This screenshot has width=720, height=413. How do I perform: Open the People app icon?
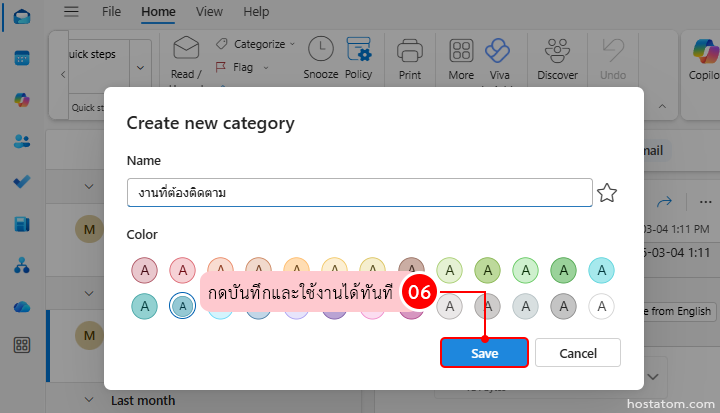click(x=22, y=141)
